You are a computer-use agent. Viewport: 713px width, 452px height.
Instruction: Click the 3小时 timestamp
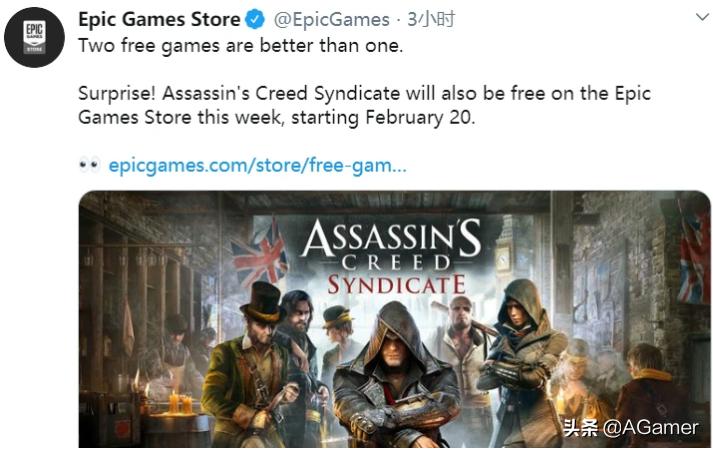pyautogui.click(x=431, y=20)
